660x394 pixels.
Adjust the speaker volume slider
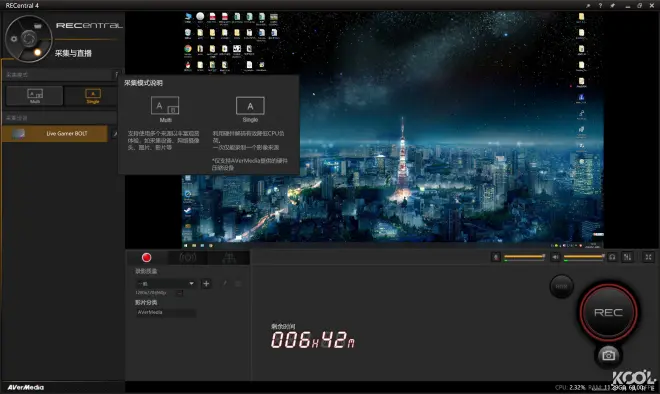coord(584,256)
